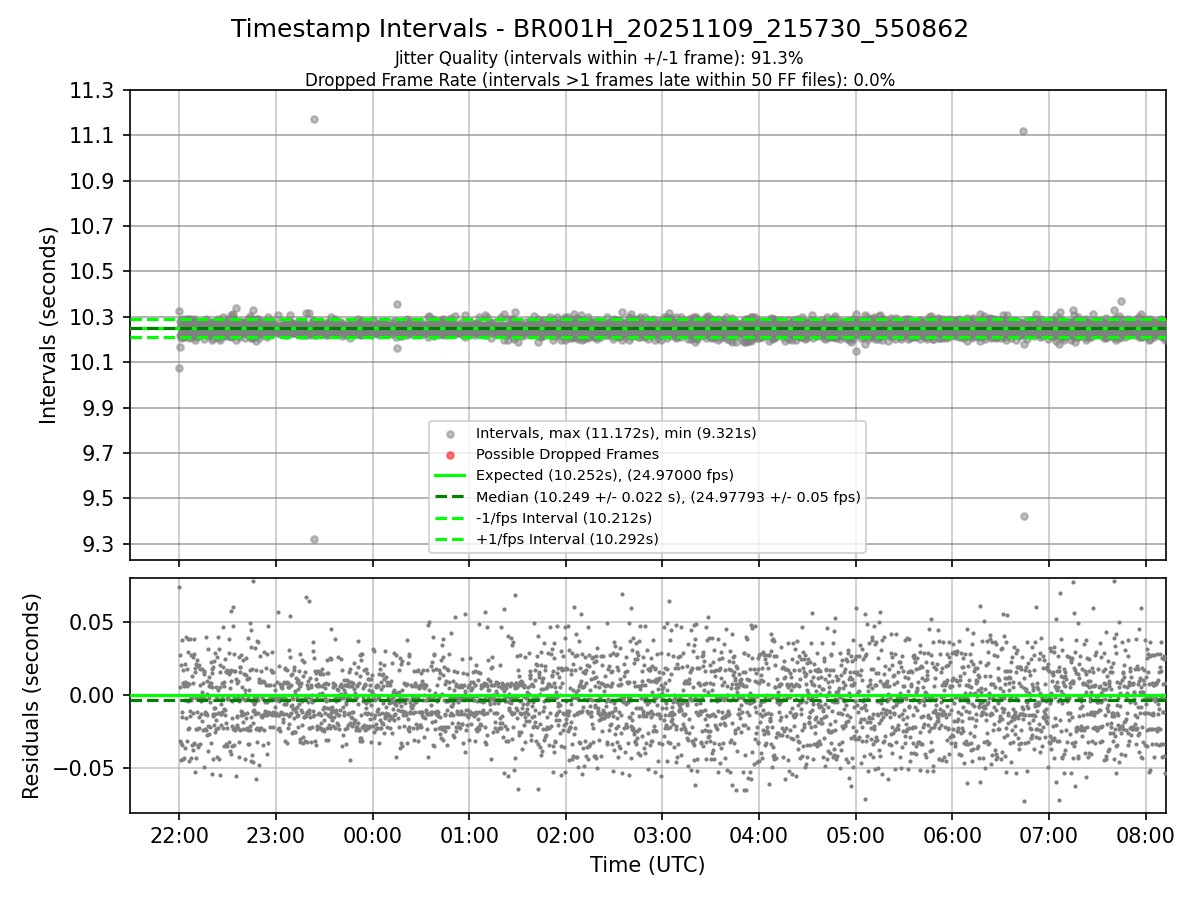Click the '00:00' x-axis tick label
The width and height of the screenshot is (1200, 900).
point(373,835)
